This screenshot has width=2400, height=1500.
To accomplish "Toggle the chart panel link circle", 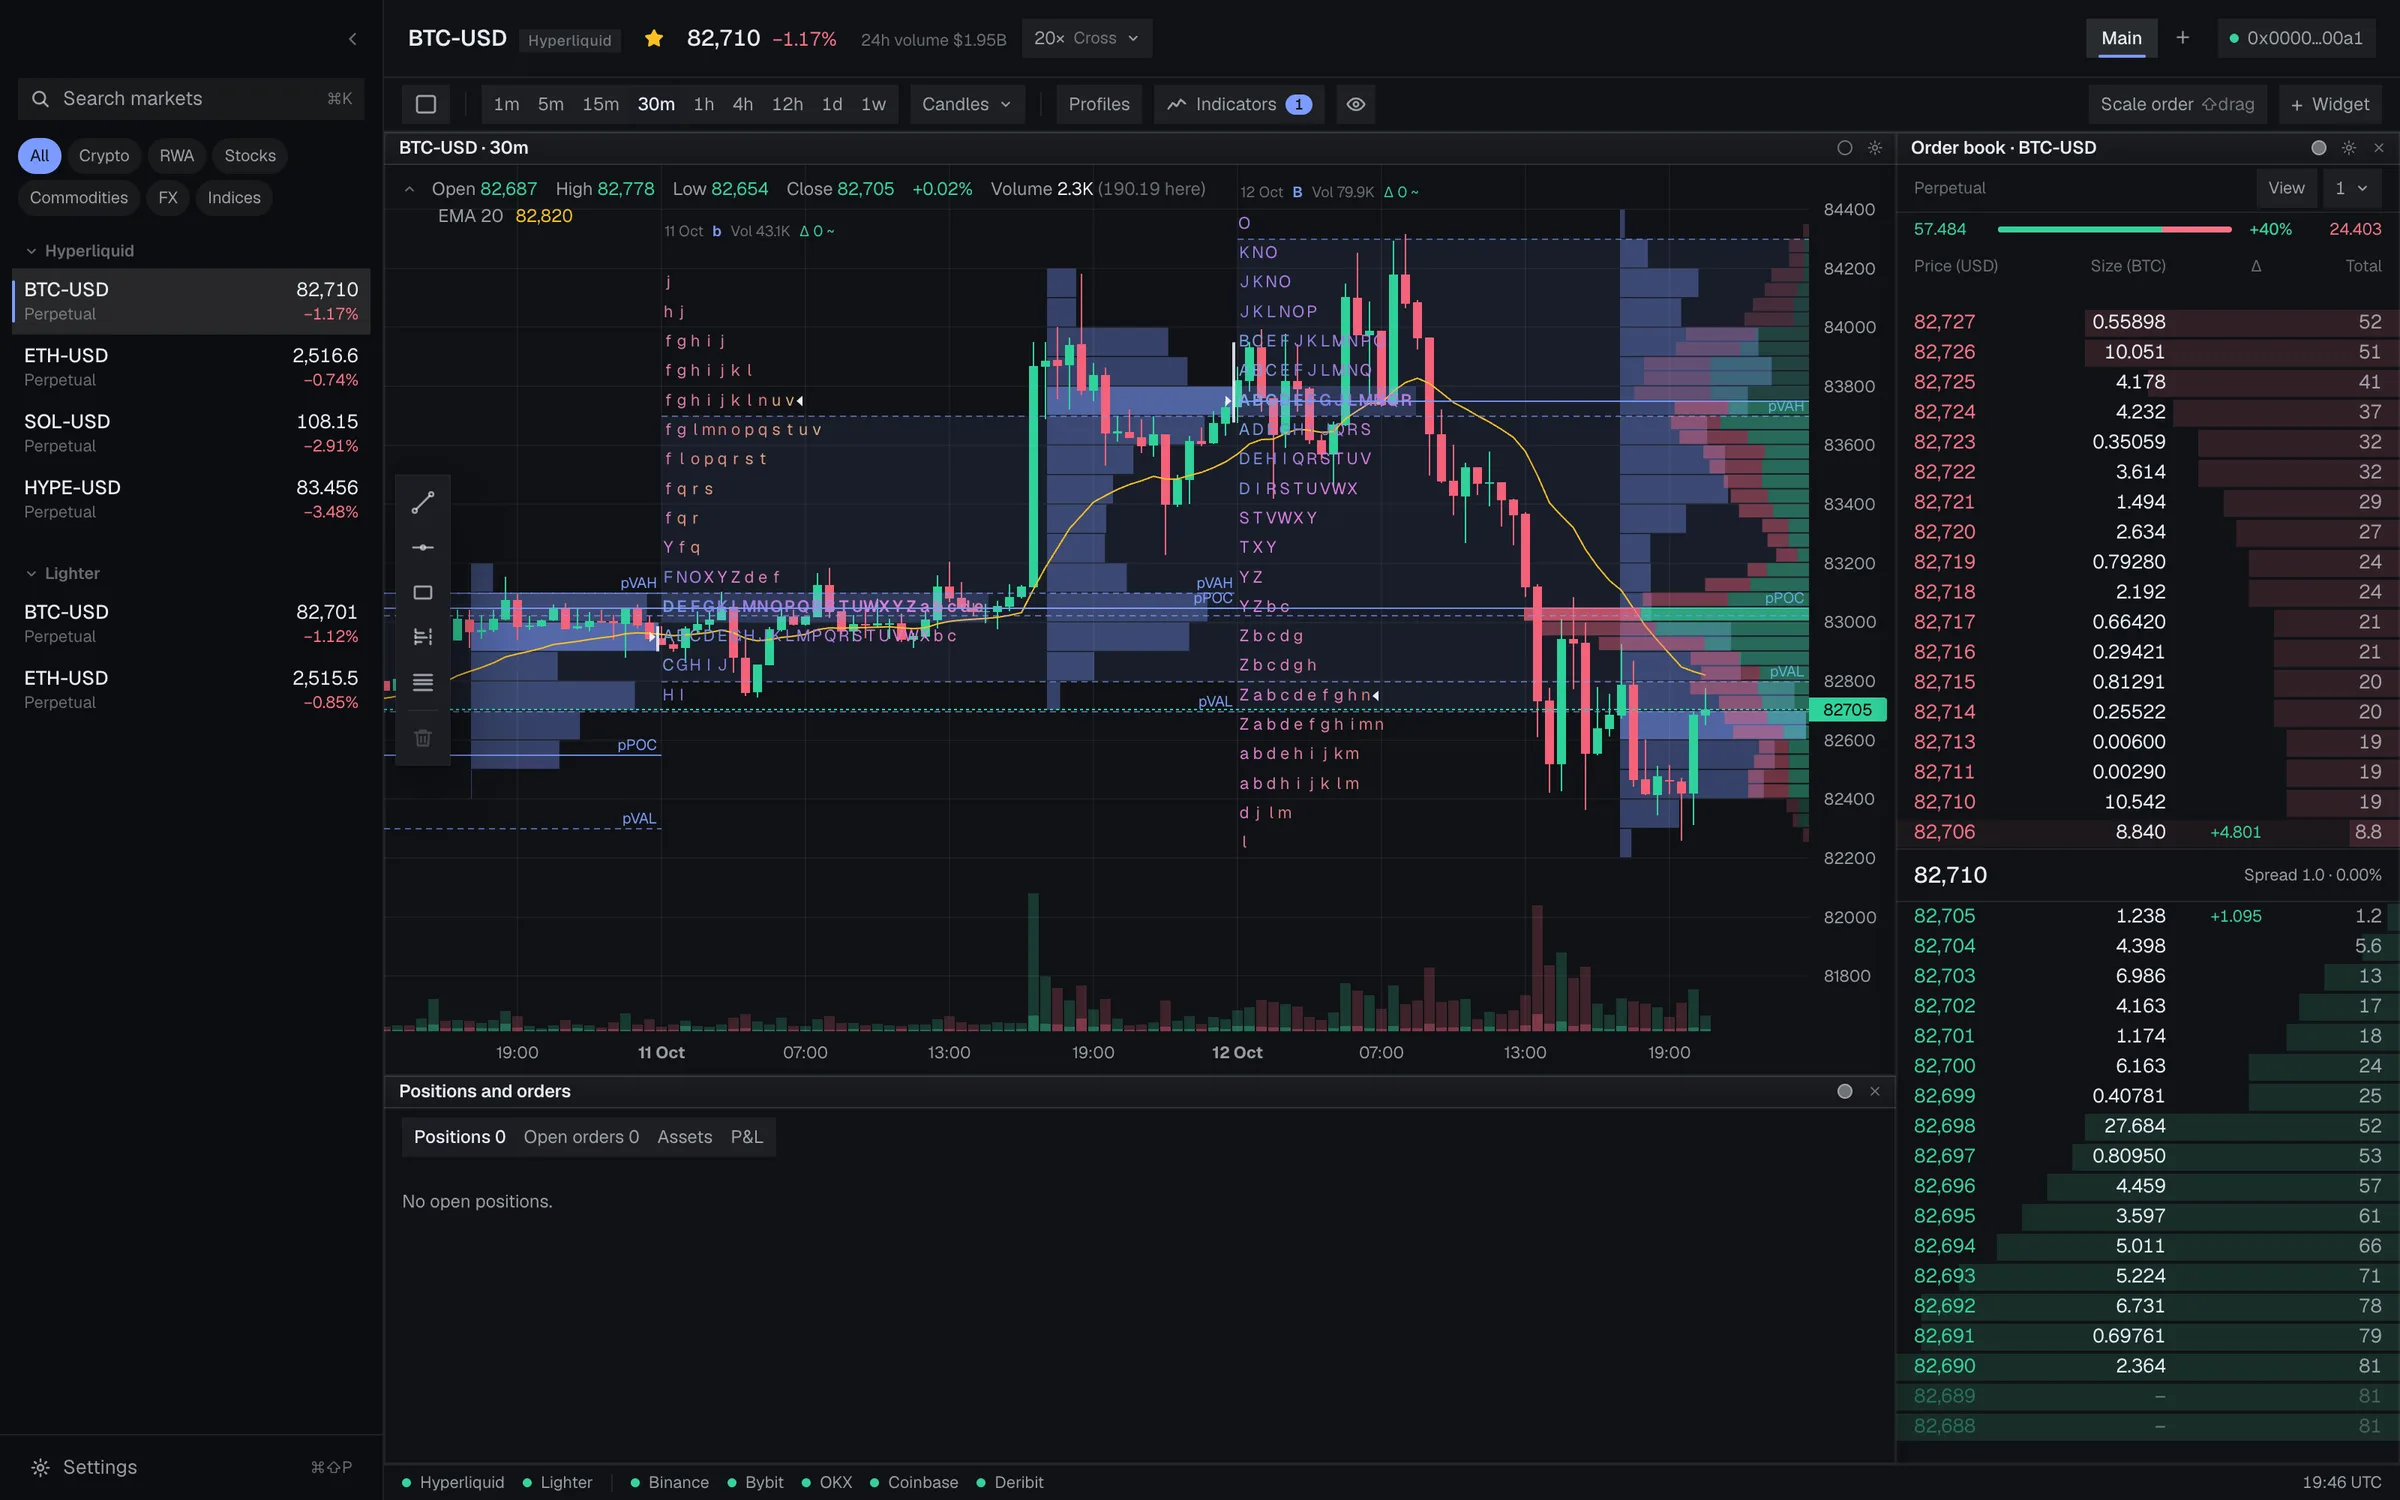I will (x=1845, y=148).
